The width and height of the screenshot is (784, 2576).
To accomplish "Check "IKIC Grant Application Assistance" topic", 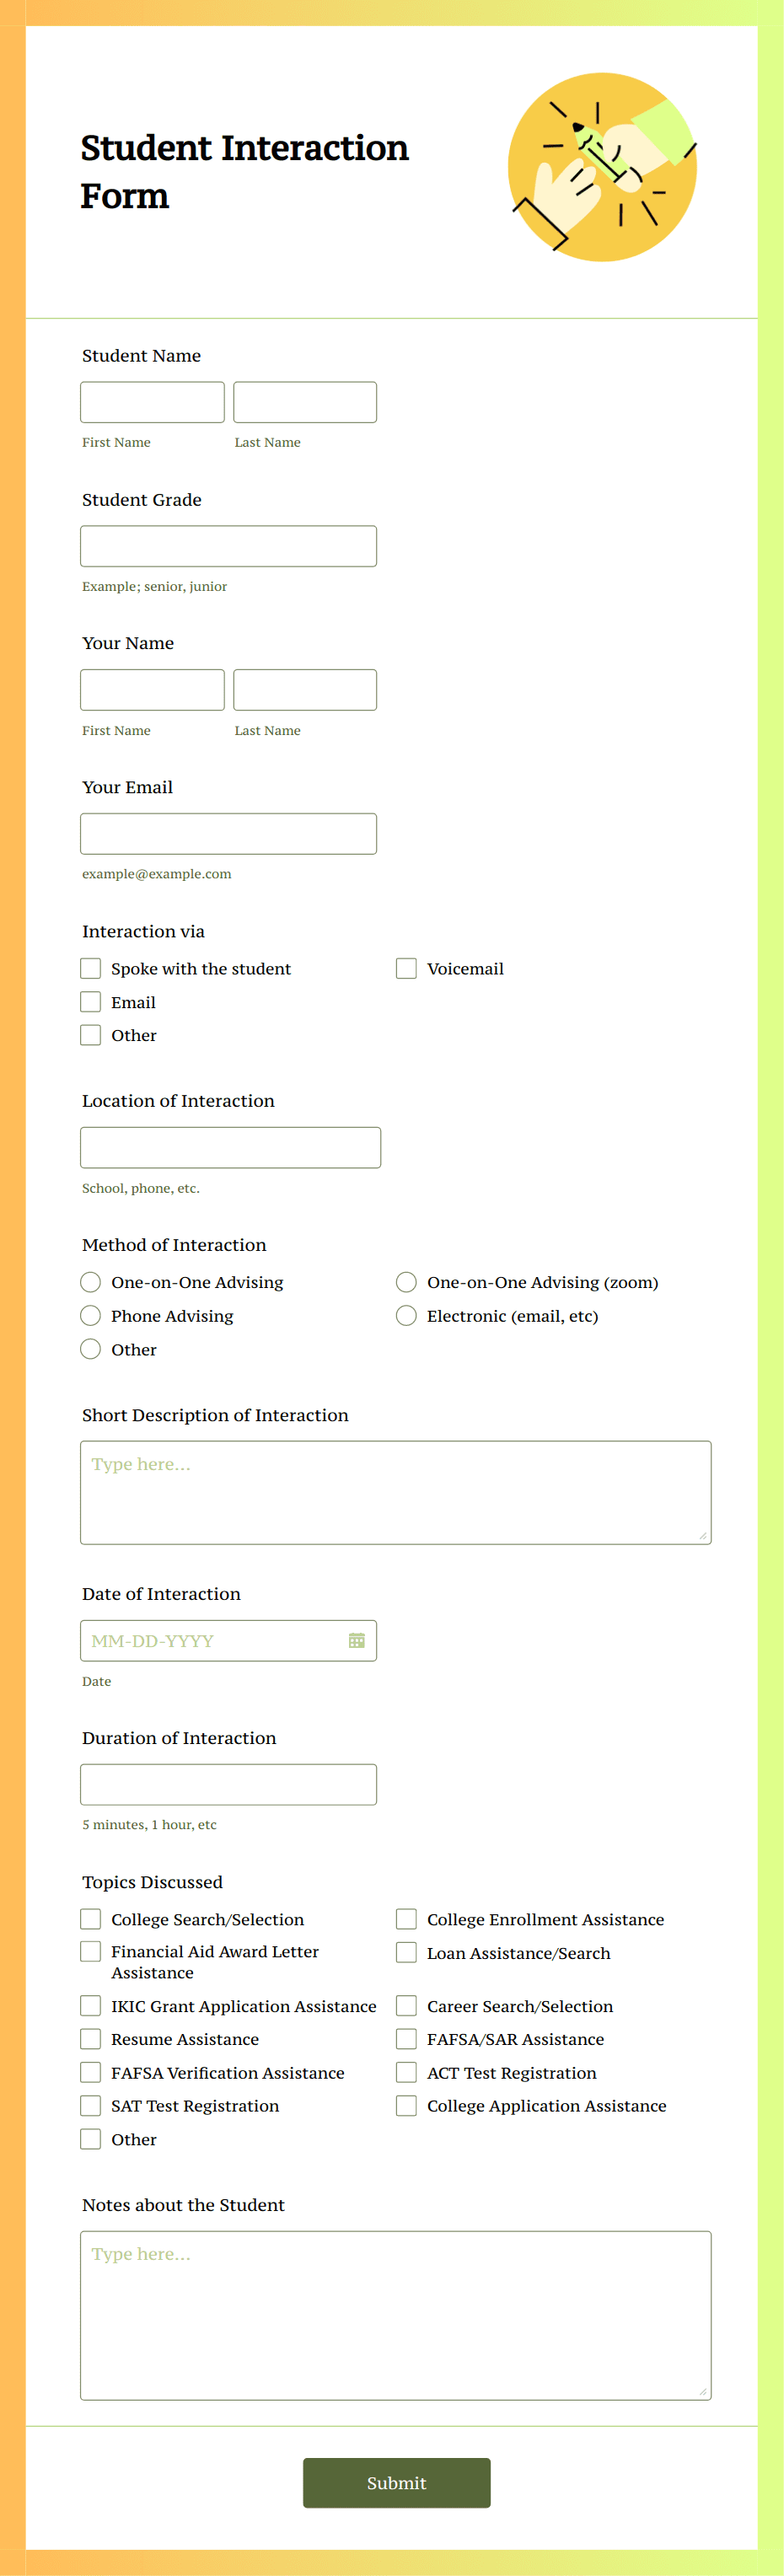I will tap(90, 2005).
